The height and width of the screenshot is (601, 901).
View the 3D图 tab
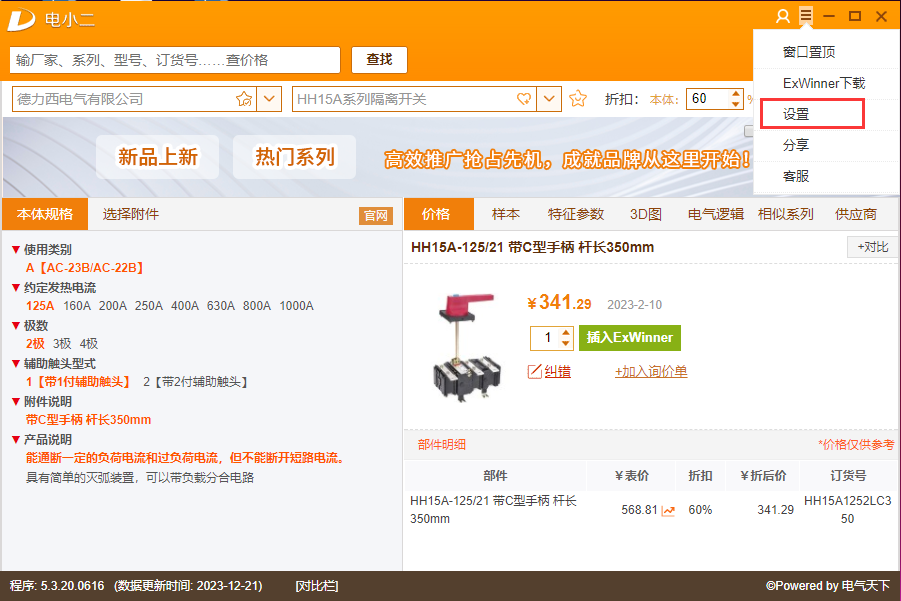[646, 214]
